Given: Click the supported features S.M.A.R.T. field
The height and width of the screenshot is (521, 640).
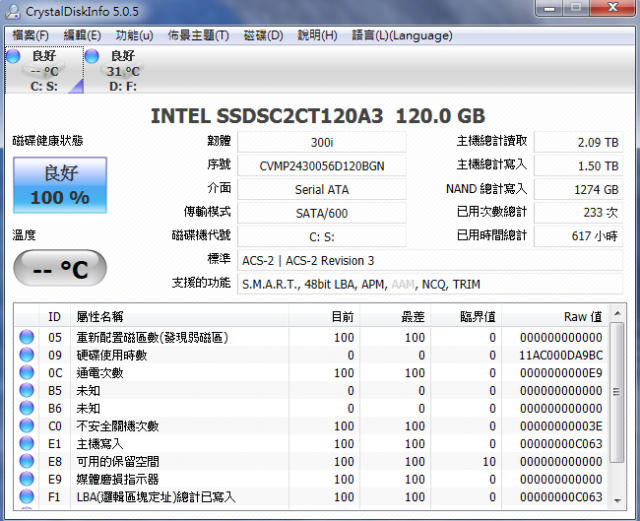Looking at the screenshot, I should coord(430,284).
